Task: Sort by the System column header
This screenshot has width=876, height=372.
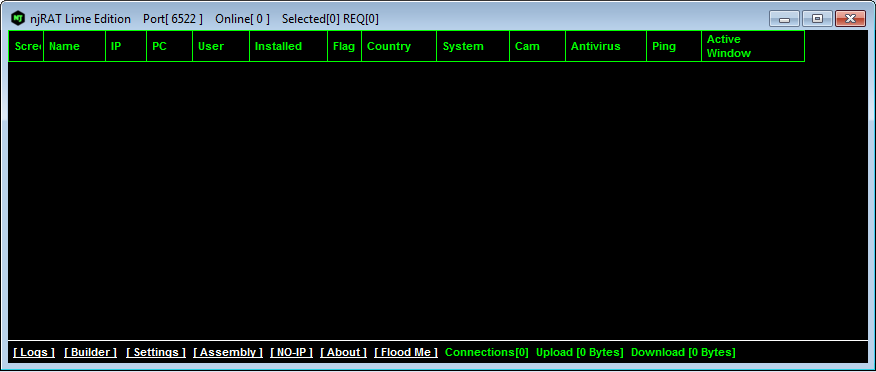Action: pos(473,46)
